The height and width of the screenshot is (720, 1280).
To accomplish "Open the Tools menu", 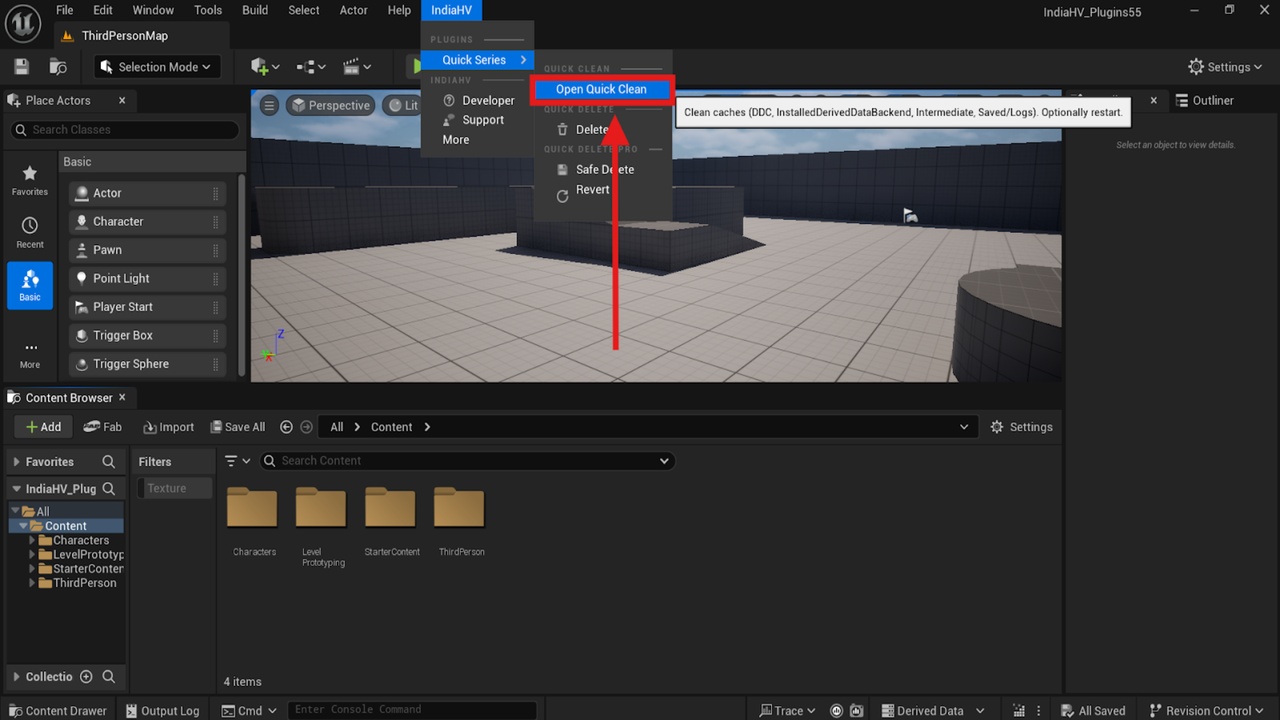I will coord(208,10).
